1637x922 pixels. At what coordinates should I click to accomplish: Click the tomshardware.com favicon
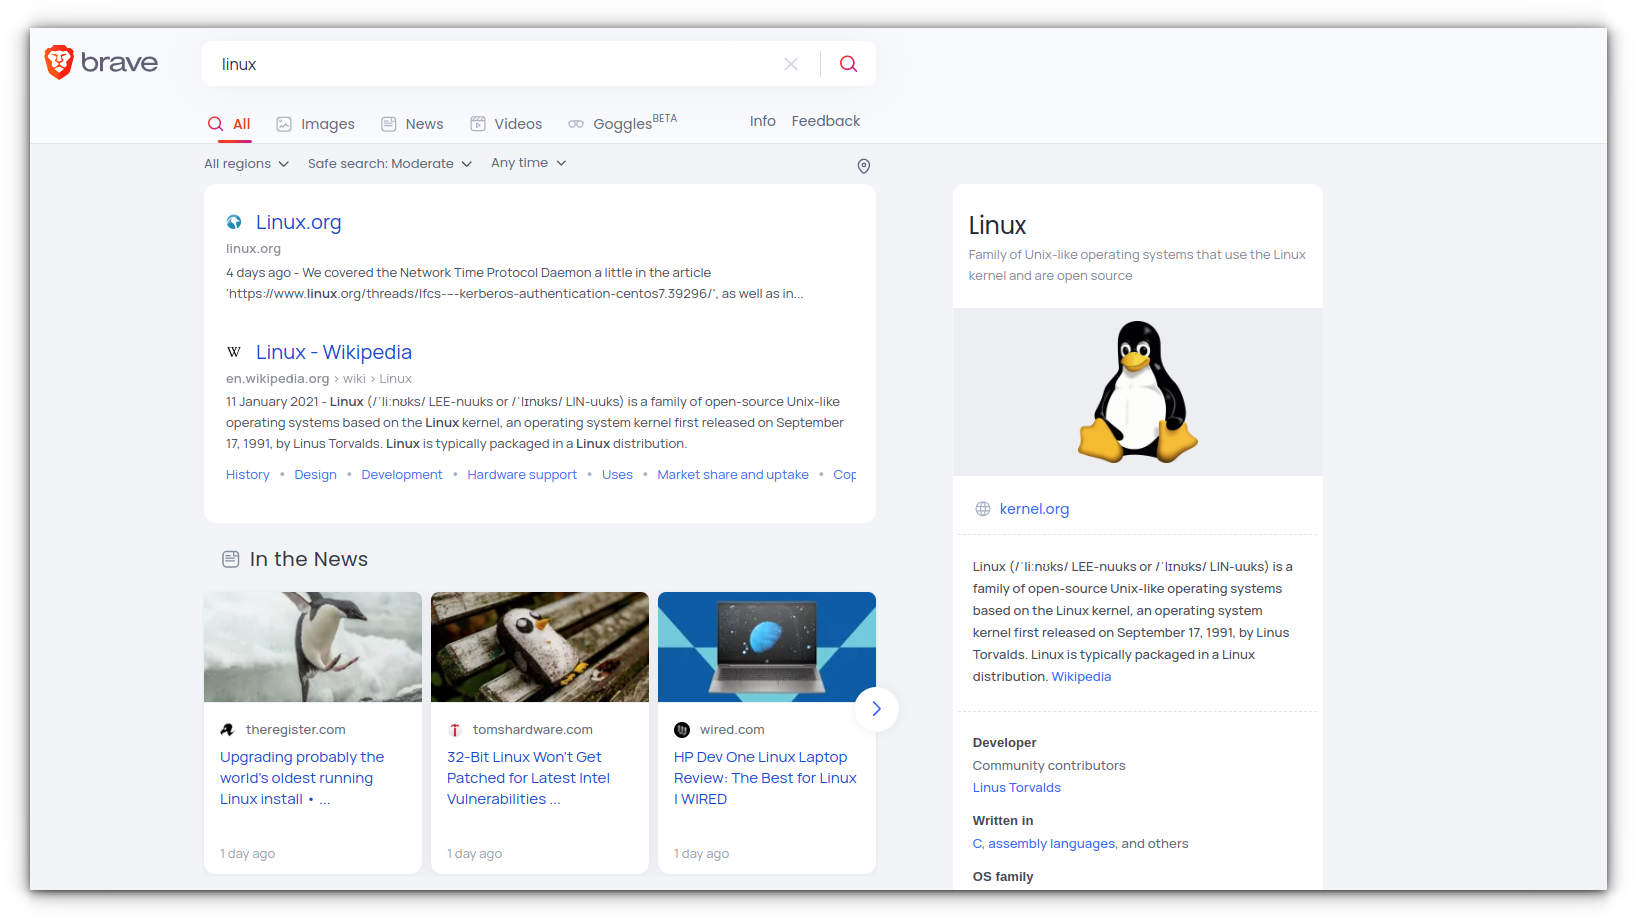[x=455, y=729]
